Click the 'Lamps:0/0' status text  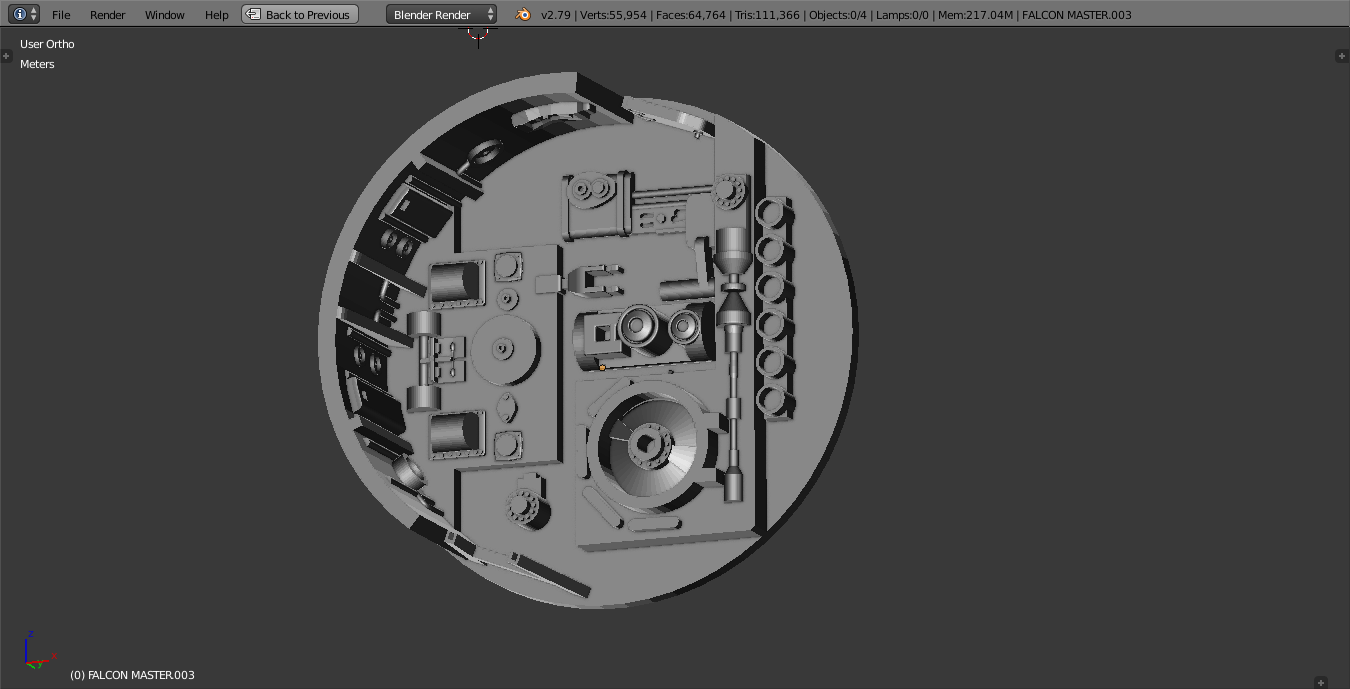[903, 15]
